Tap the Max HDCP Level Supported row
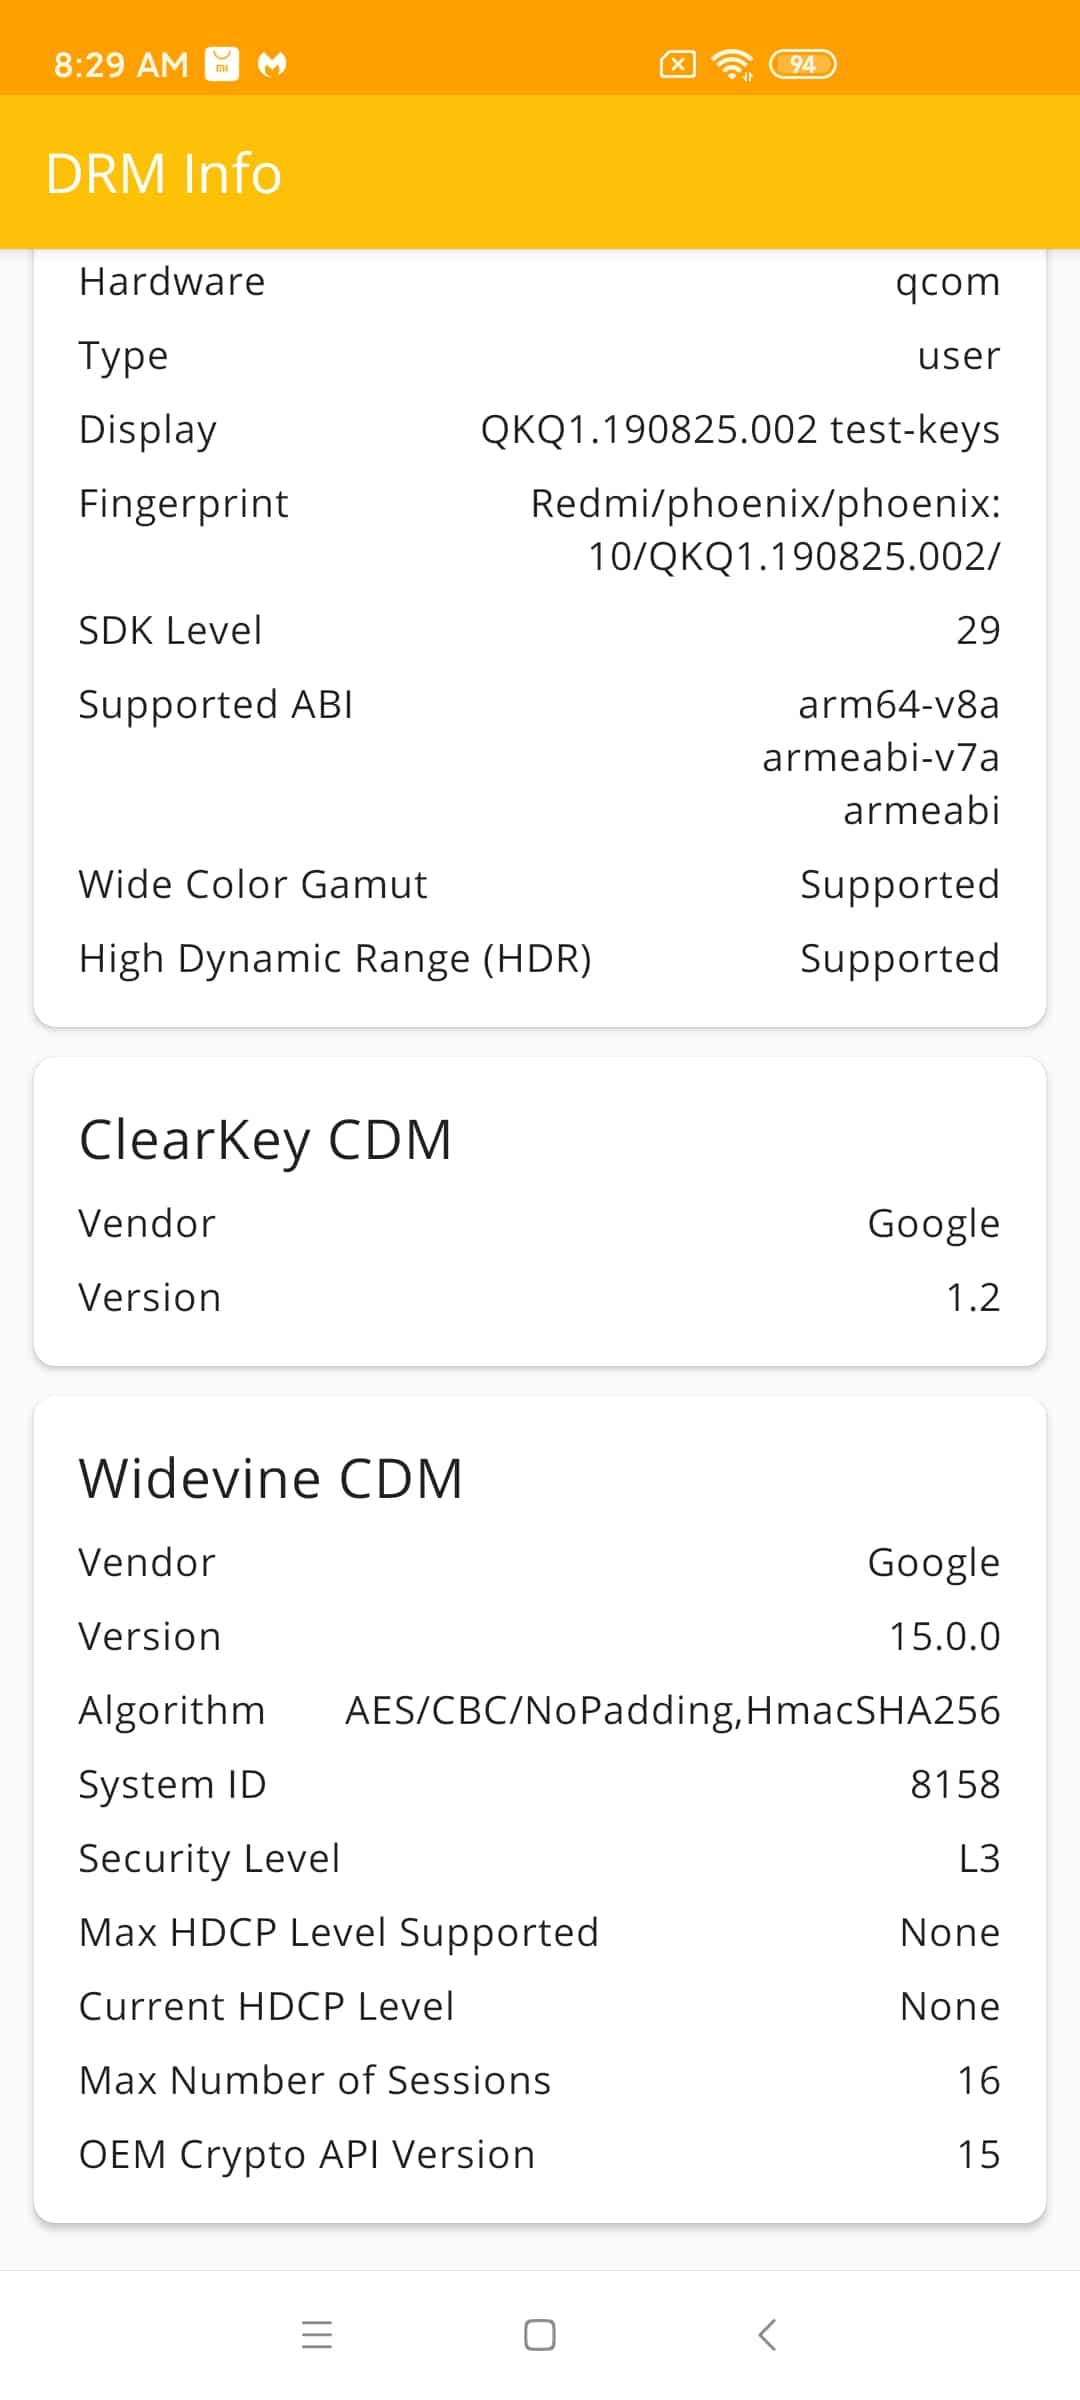 click(540, 1932)
